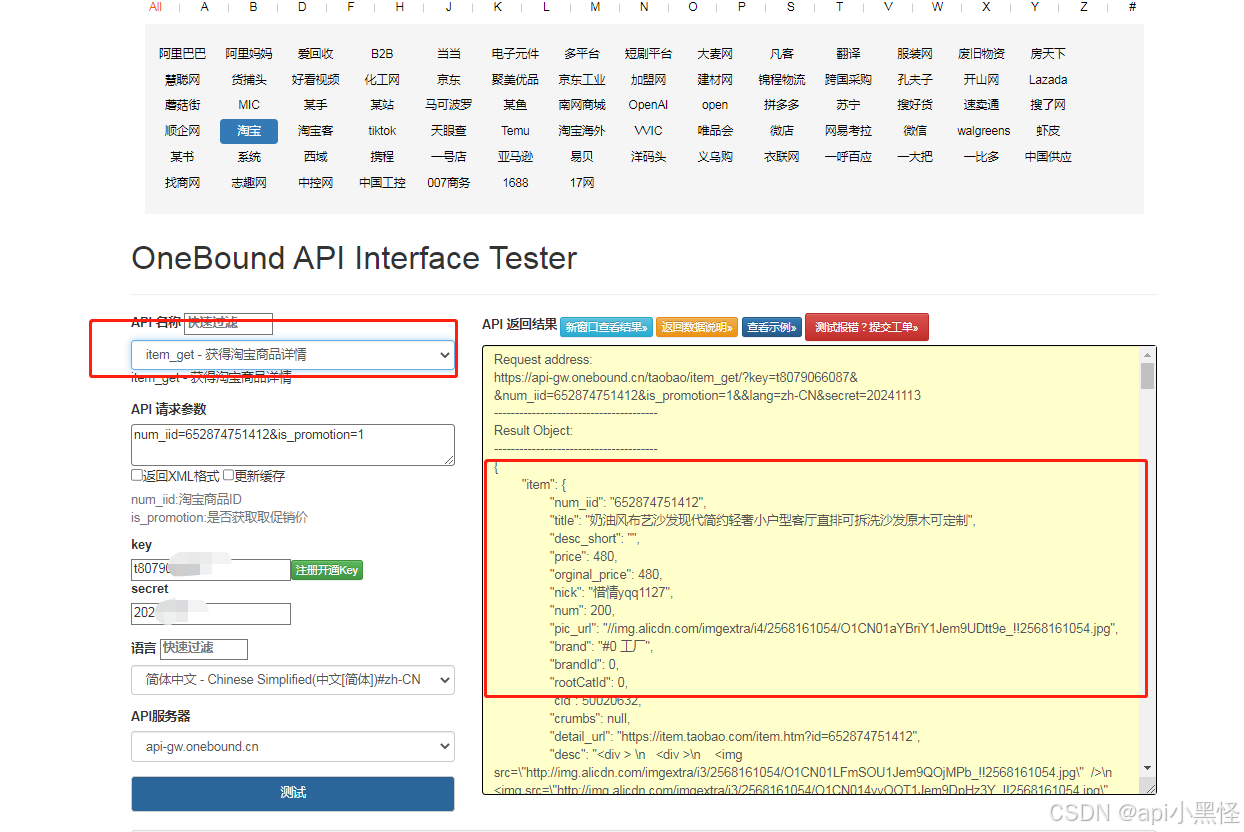1244x832 pixels.
Task: Click the 查看示例 button
Action: tap(772, 327)
